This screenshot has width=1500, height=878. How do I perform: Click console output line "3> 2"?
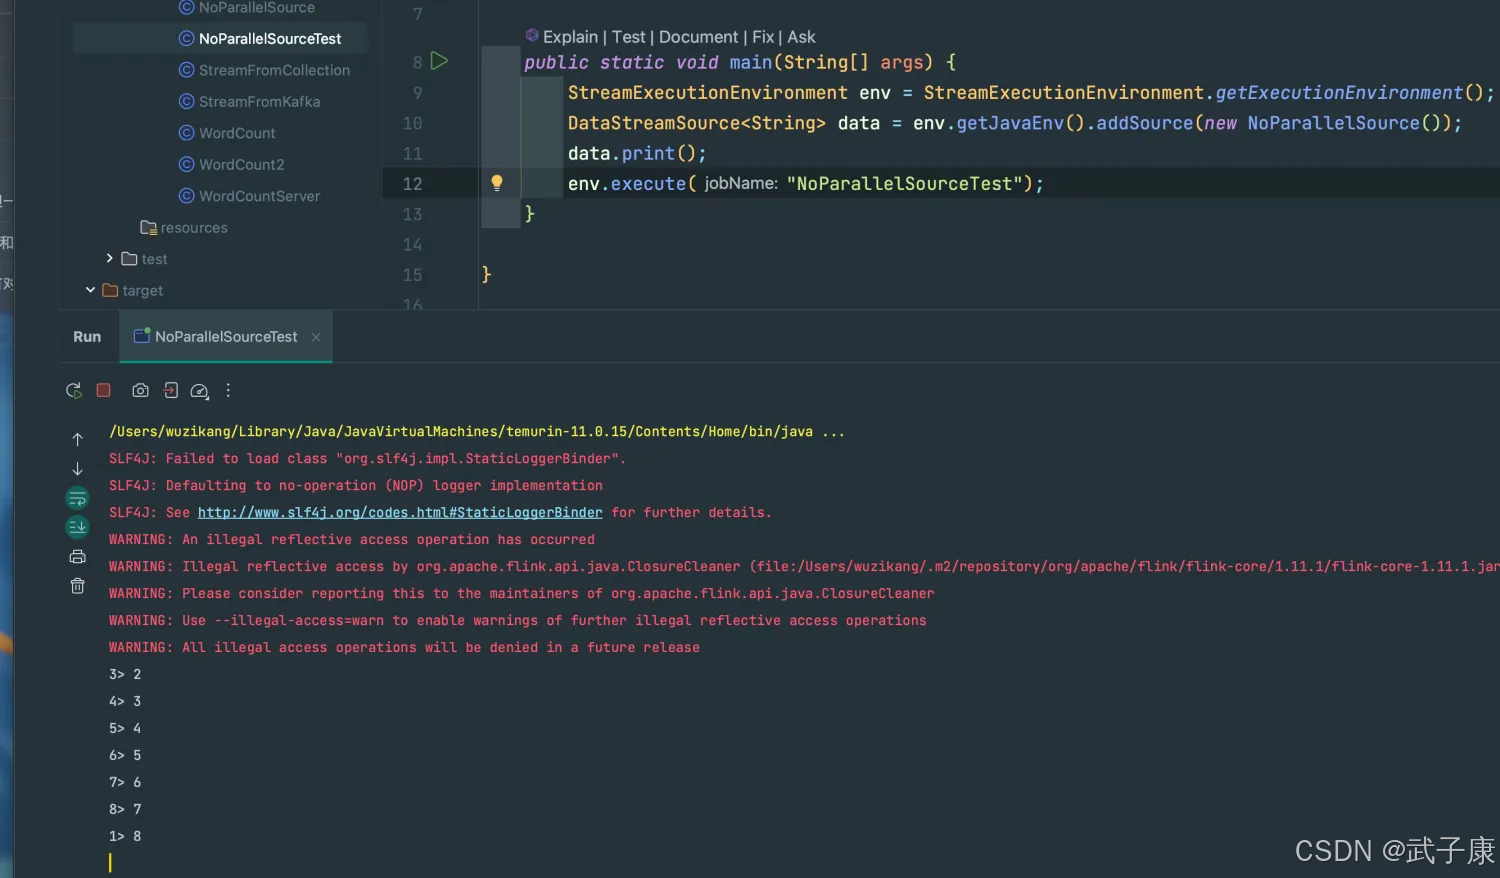click(125, 675)
